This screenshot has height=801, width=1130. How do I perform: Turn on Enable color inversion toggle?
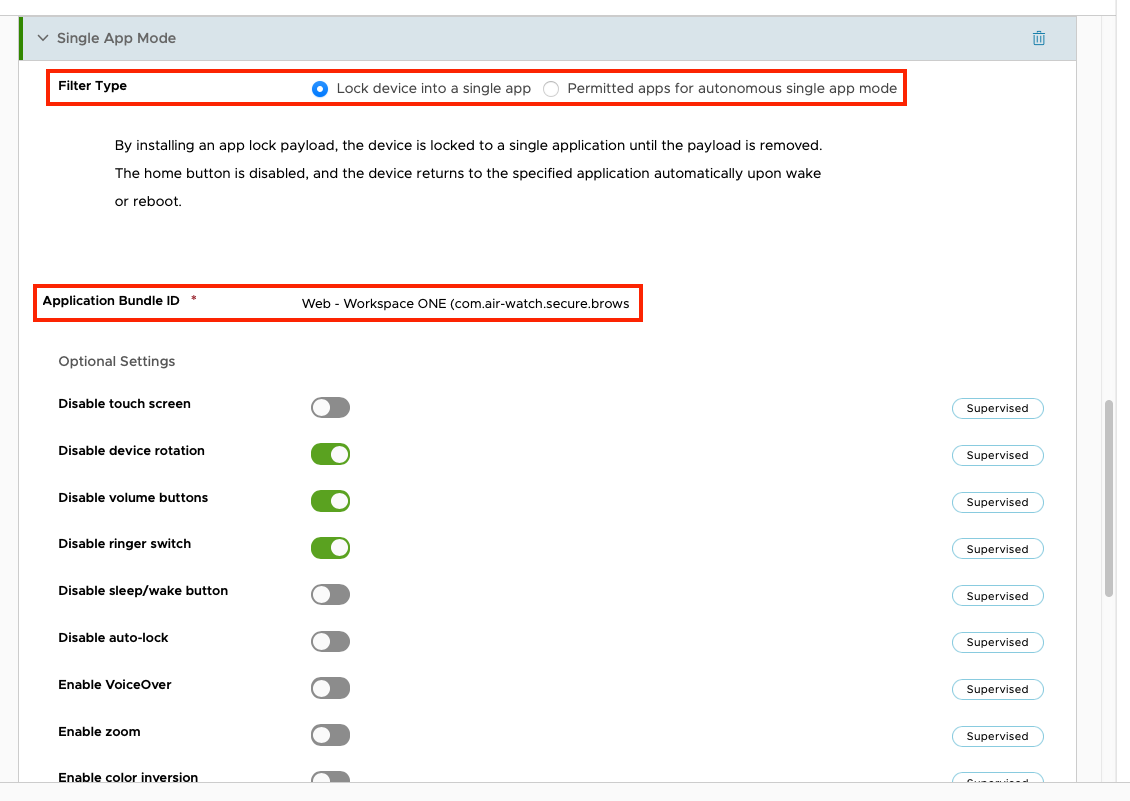coord(330,779)
